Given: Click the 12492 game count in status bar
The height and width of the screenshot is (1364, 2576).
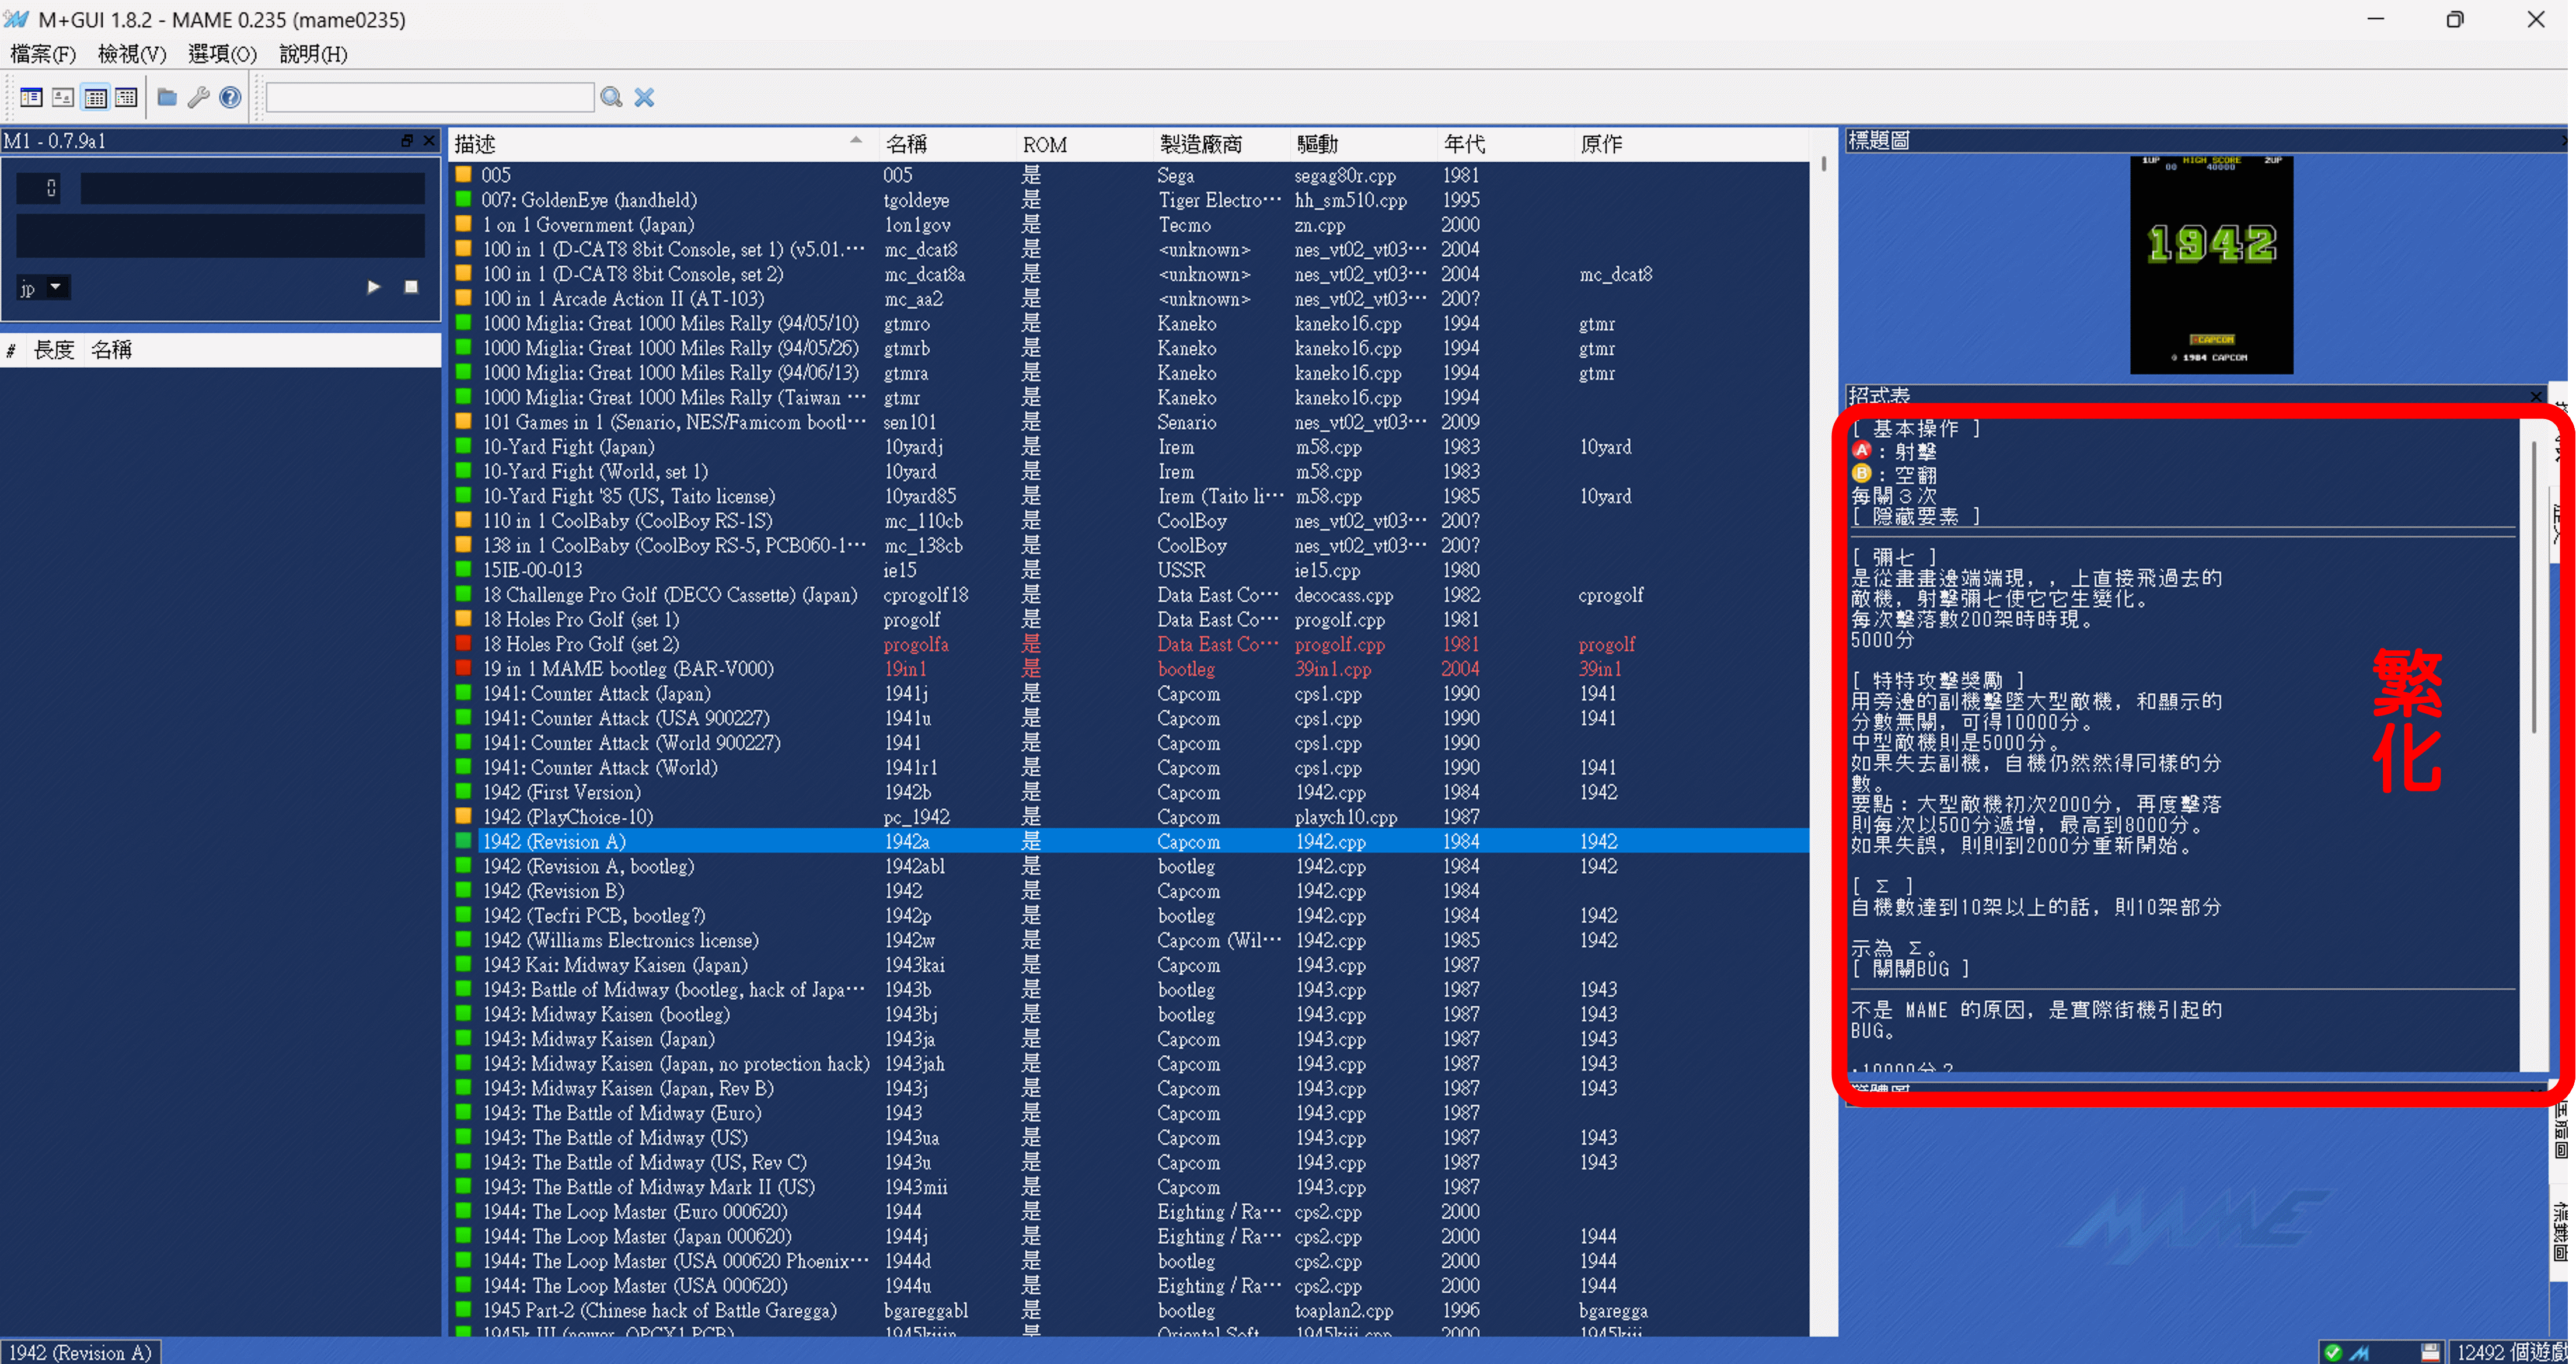Looking at the screenshot, I should point(2512,1352).
